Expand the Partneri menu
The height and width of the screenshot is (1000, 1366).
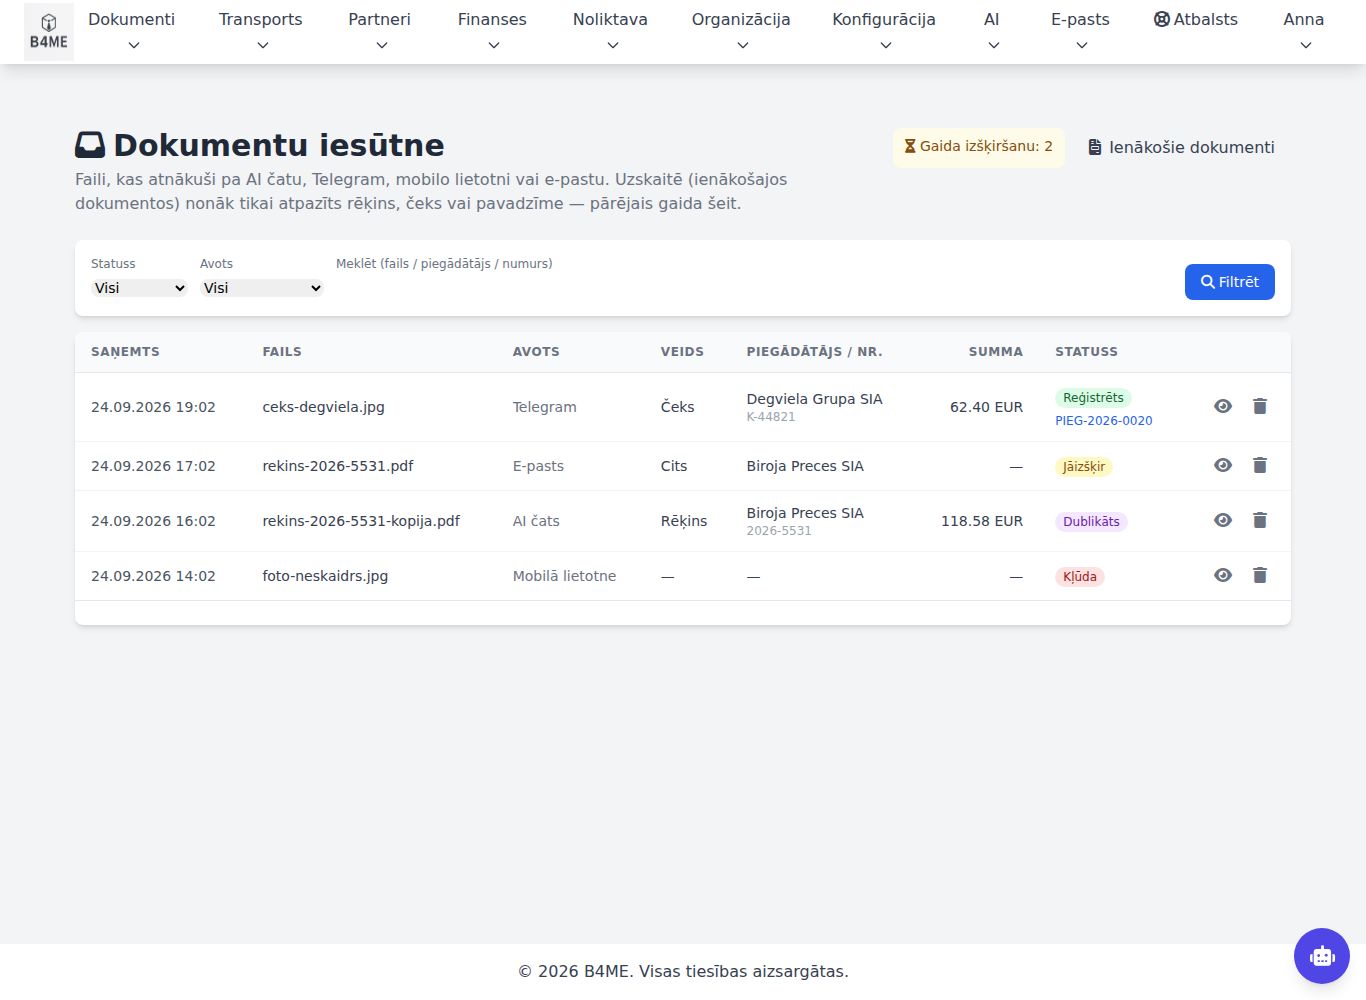[x=380, y=31]
